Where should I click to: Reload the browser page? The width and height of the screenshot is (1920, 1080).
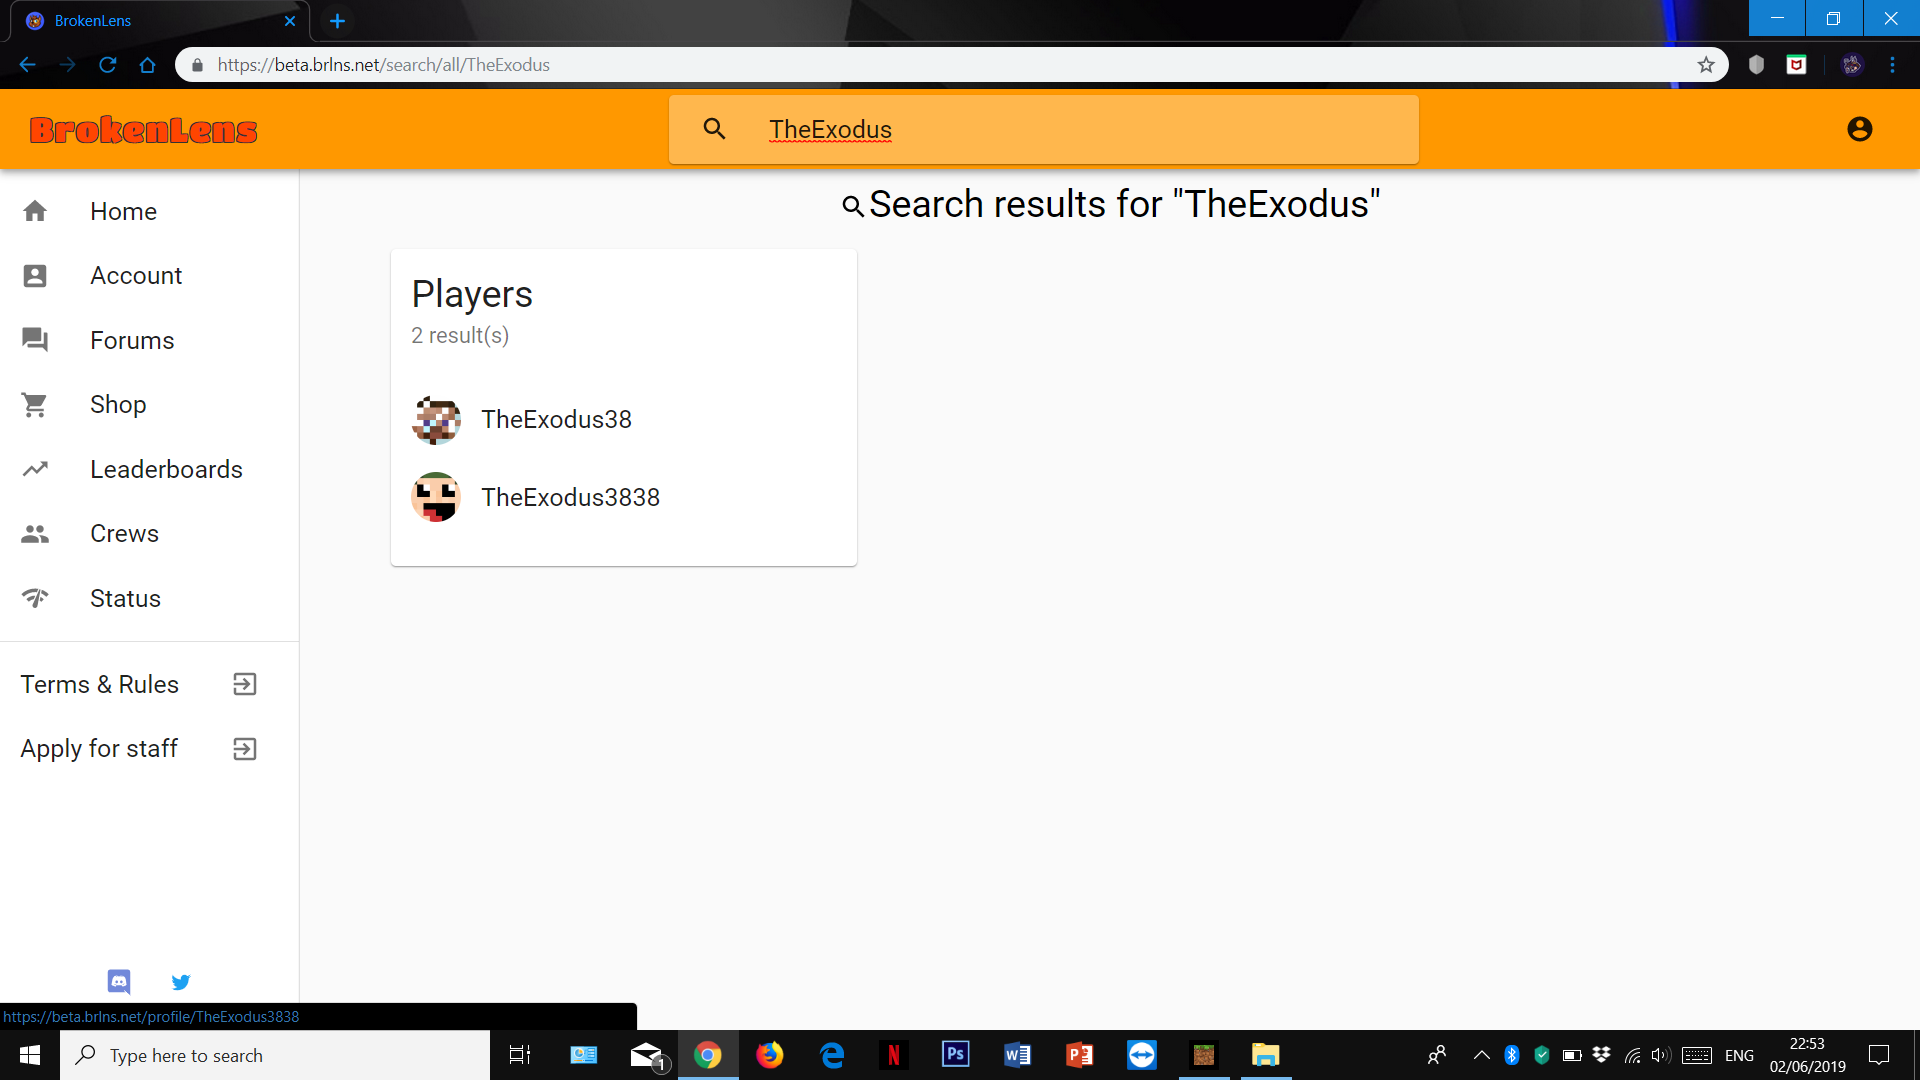pos(108,65)
